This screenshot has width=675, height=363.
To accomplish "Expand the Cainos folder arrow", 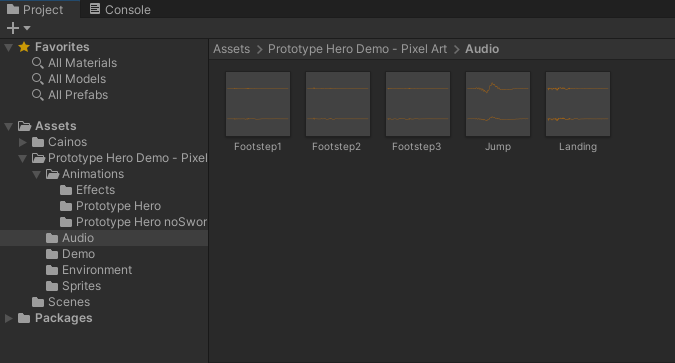I will pos(22,142).
